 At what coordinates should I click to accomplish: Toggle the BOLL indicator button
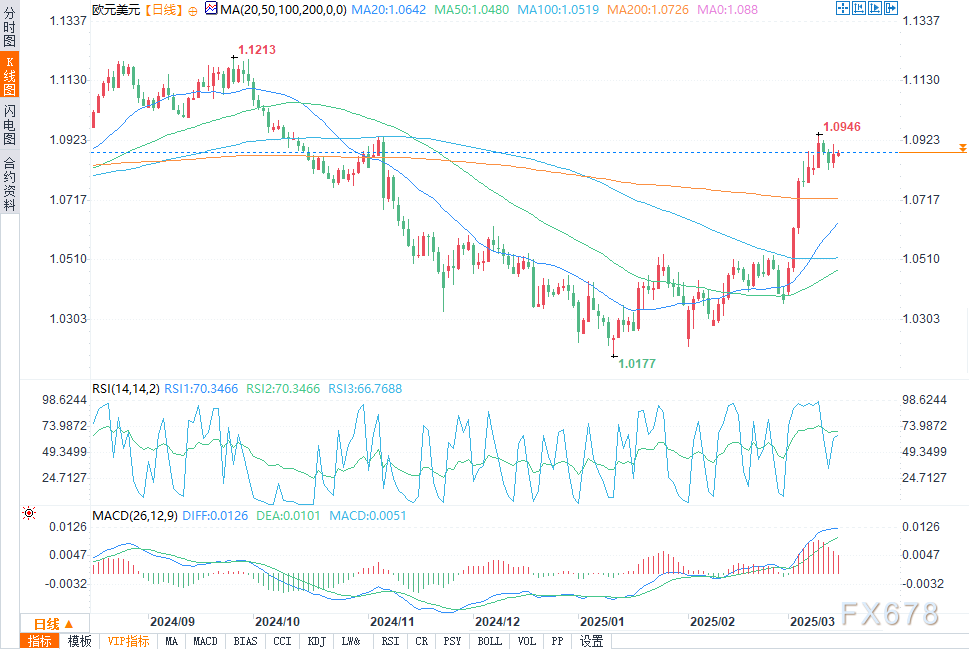489,641
